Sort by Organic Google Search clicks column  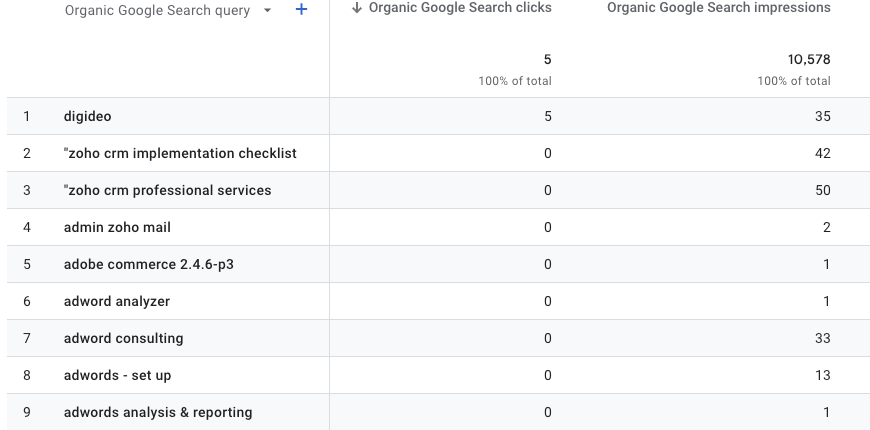[460, 8]
